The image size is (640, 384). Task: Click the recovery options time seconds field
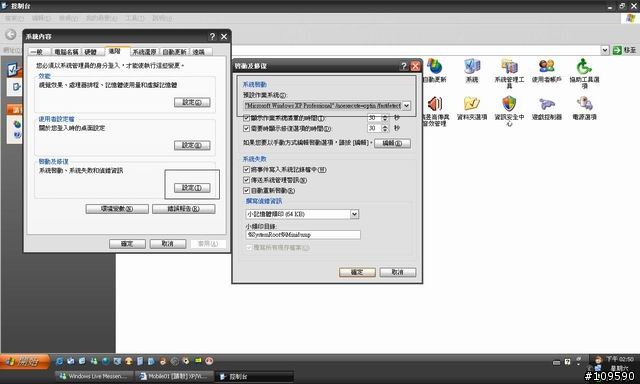(374, 129)
